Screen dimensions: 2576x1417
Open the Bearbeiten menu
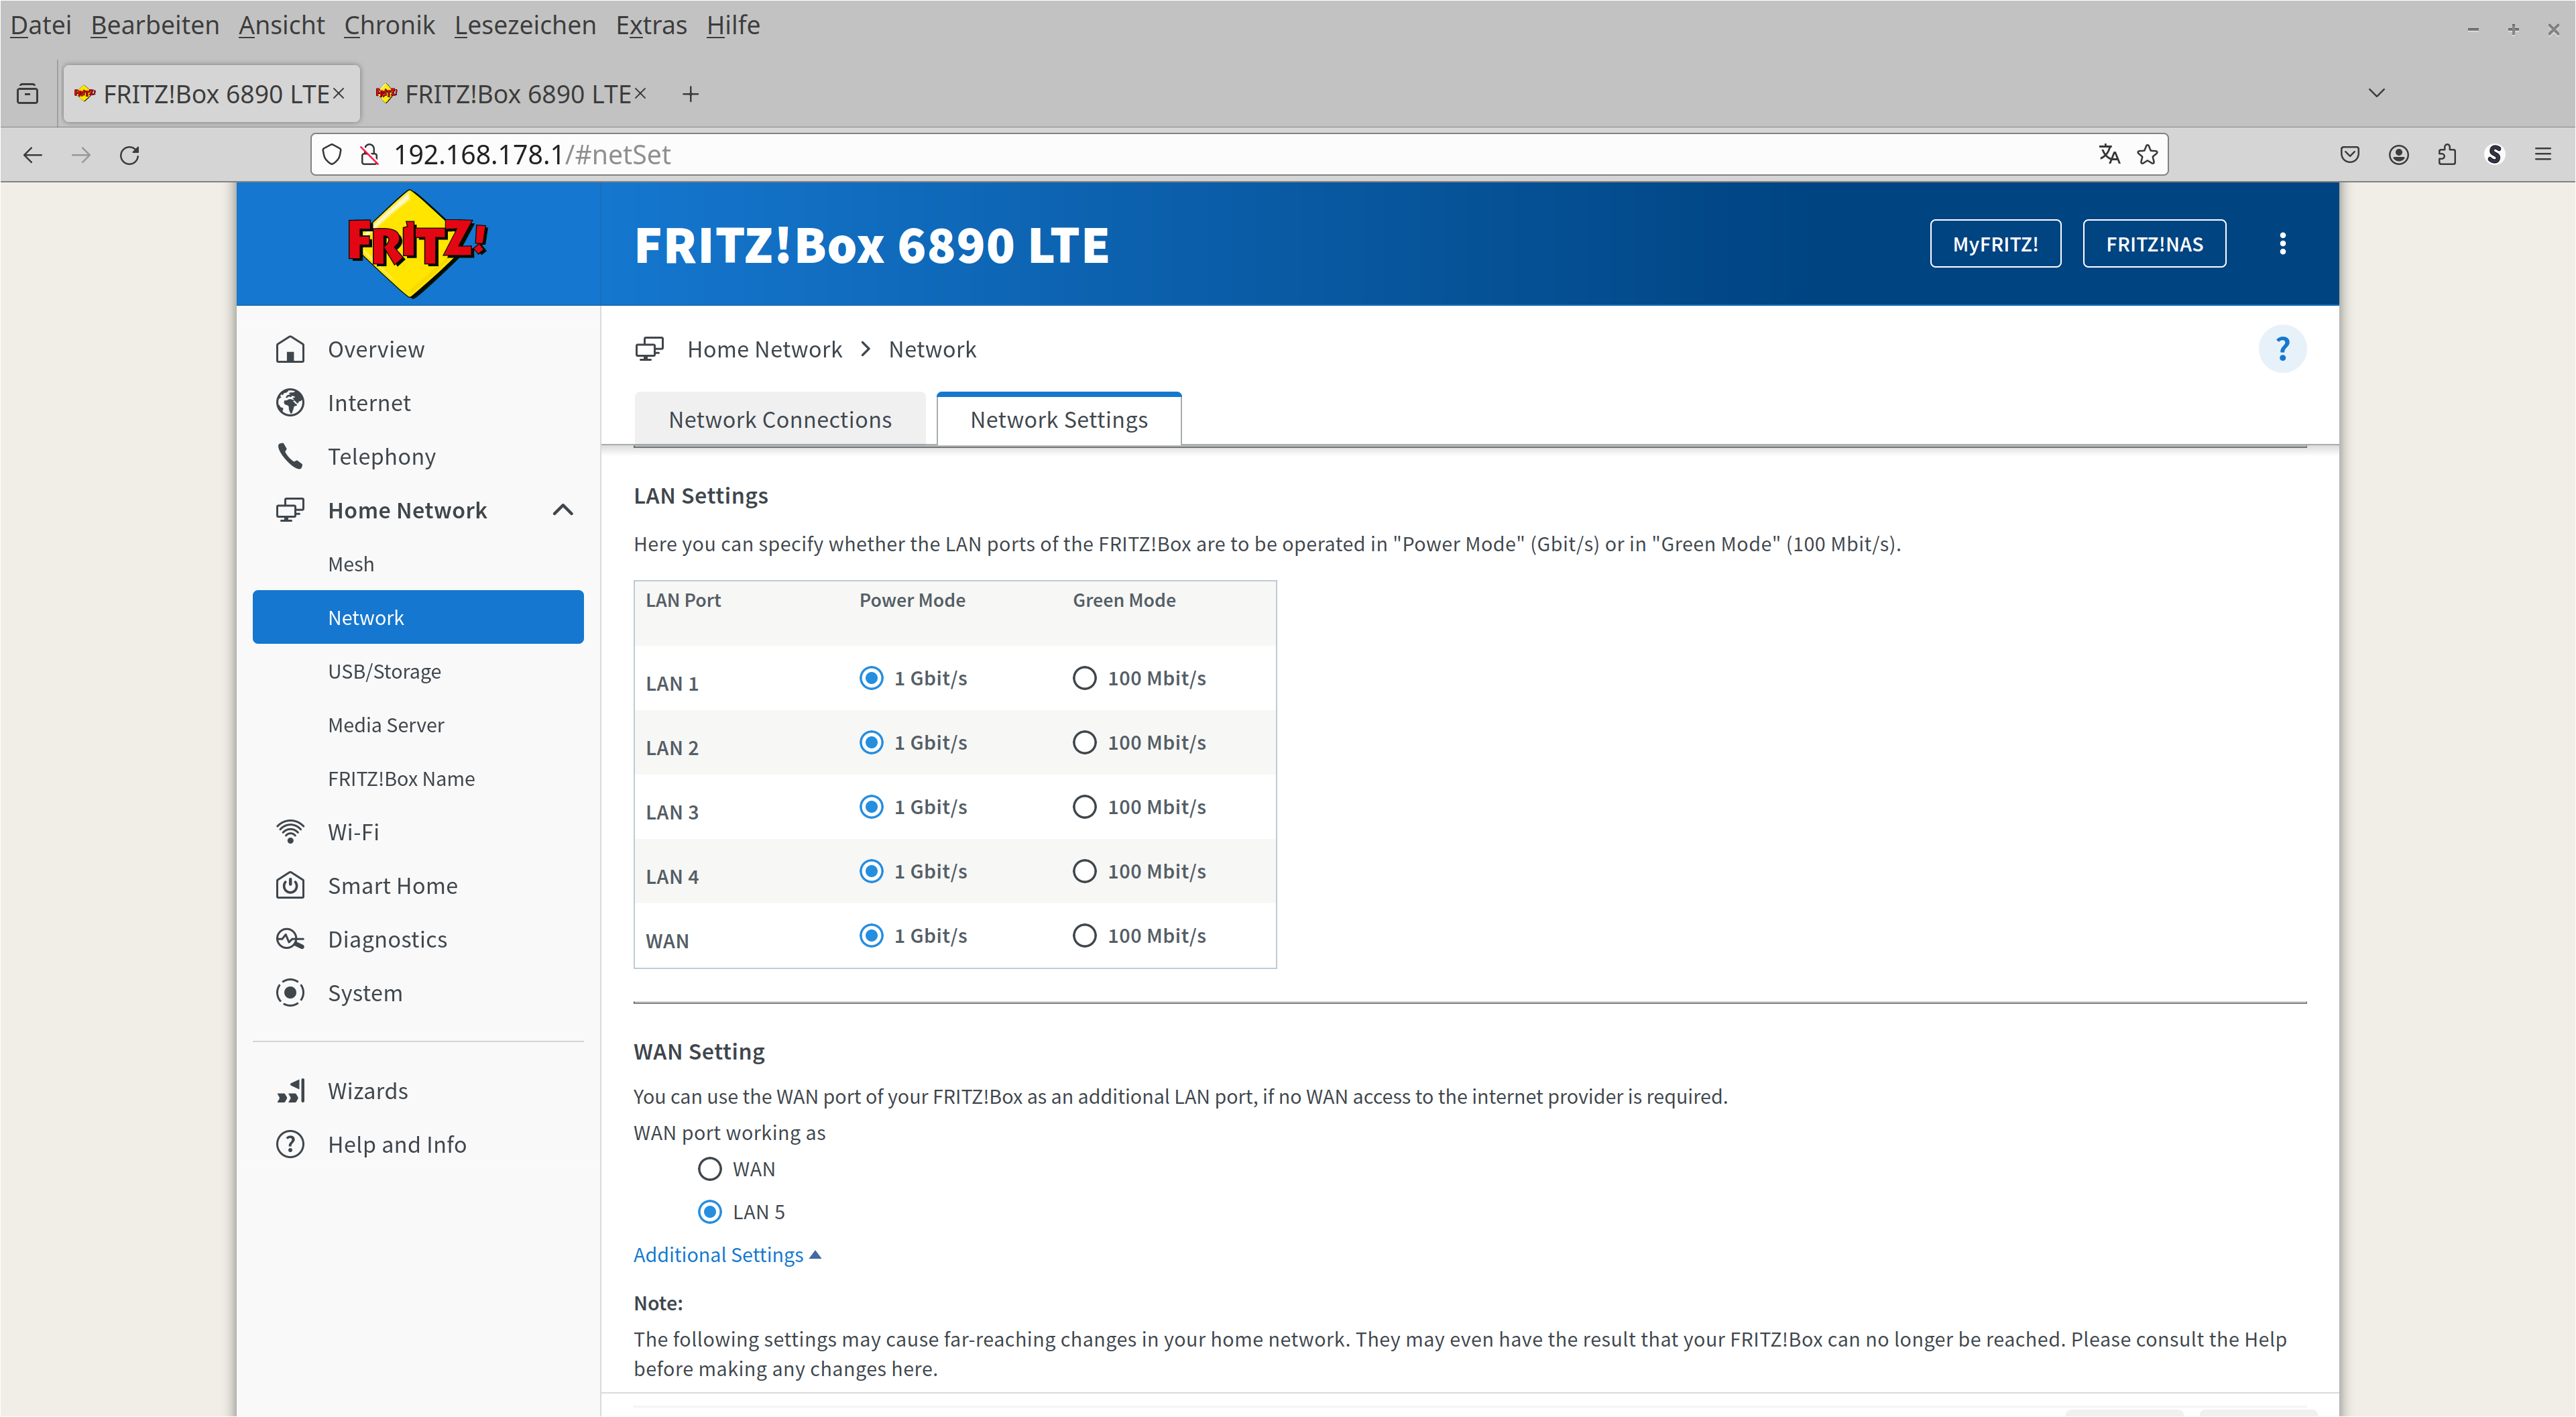(x=155, y=25)
